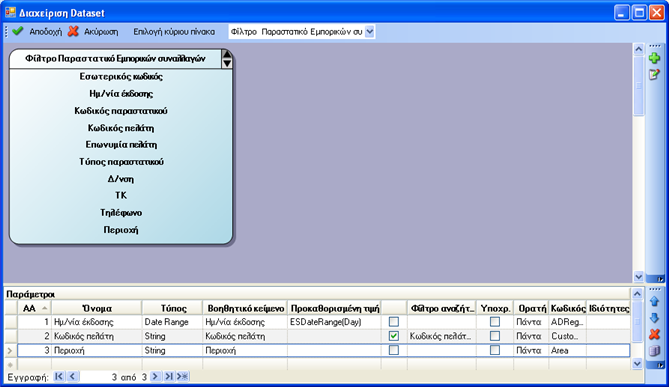This screenshot has height=387, width=669.
Task: Click the Όνομα column header
Action: (97, 308)
